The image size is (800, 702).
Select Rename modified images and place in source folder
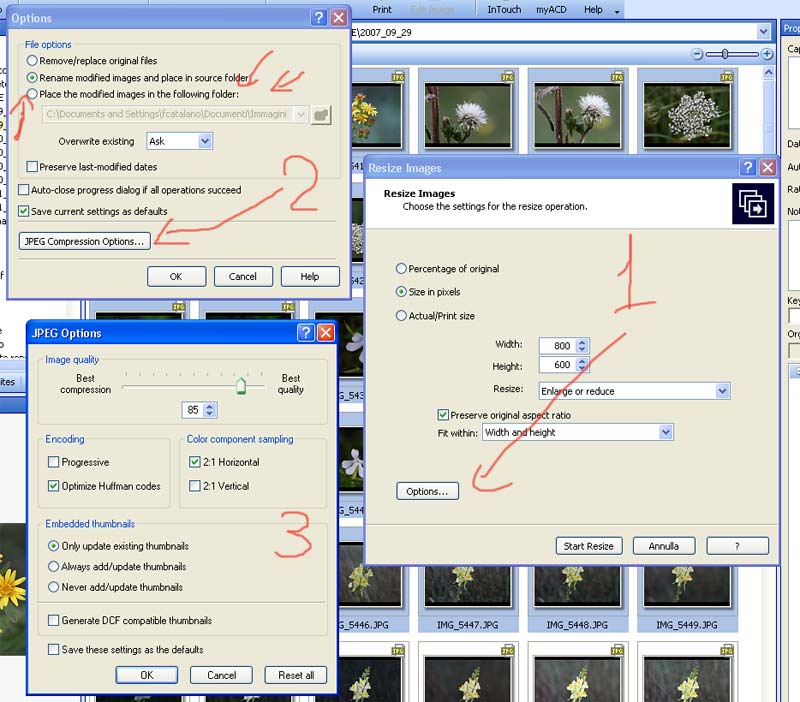(32, 78)
